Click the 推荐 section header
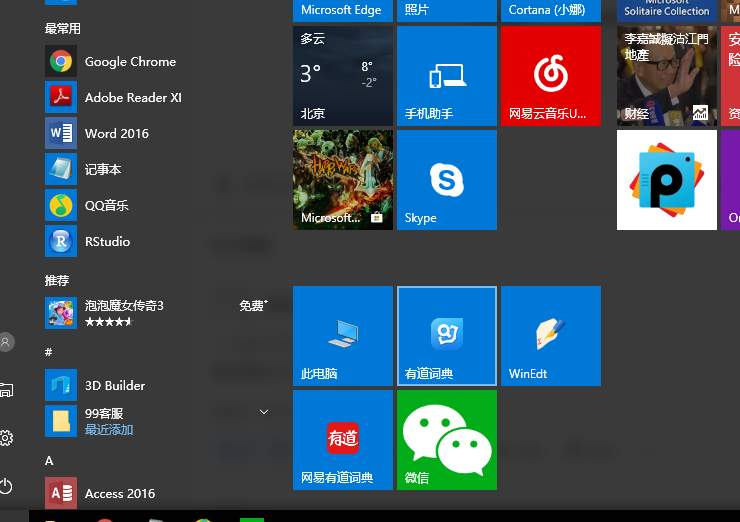This screenshot has height=522, width=740. (57, 280)
